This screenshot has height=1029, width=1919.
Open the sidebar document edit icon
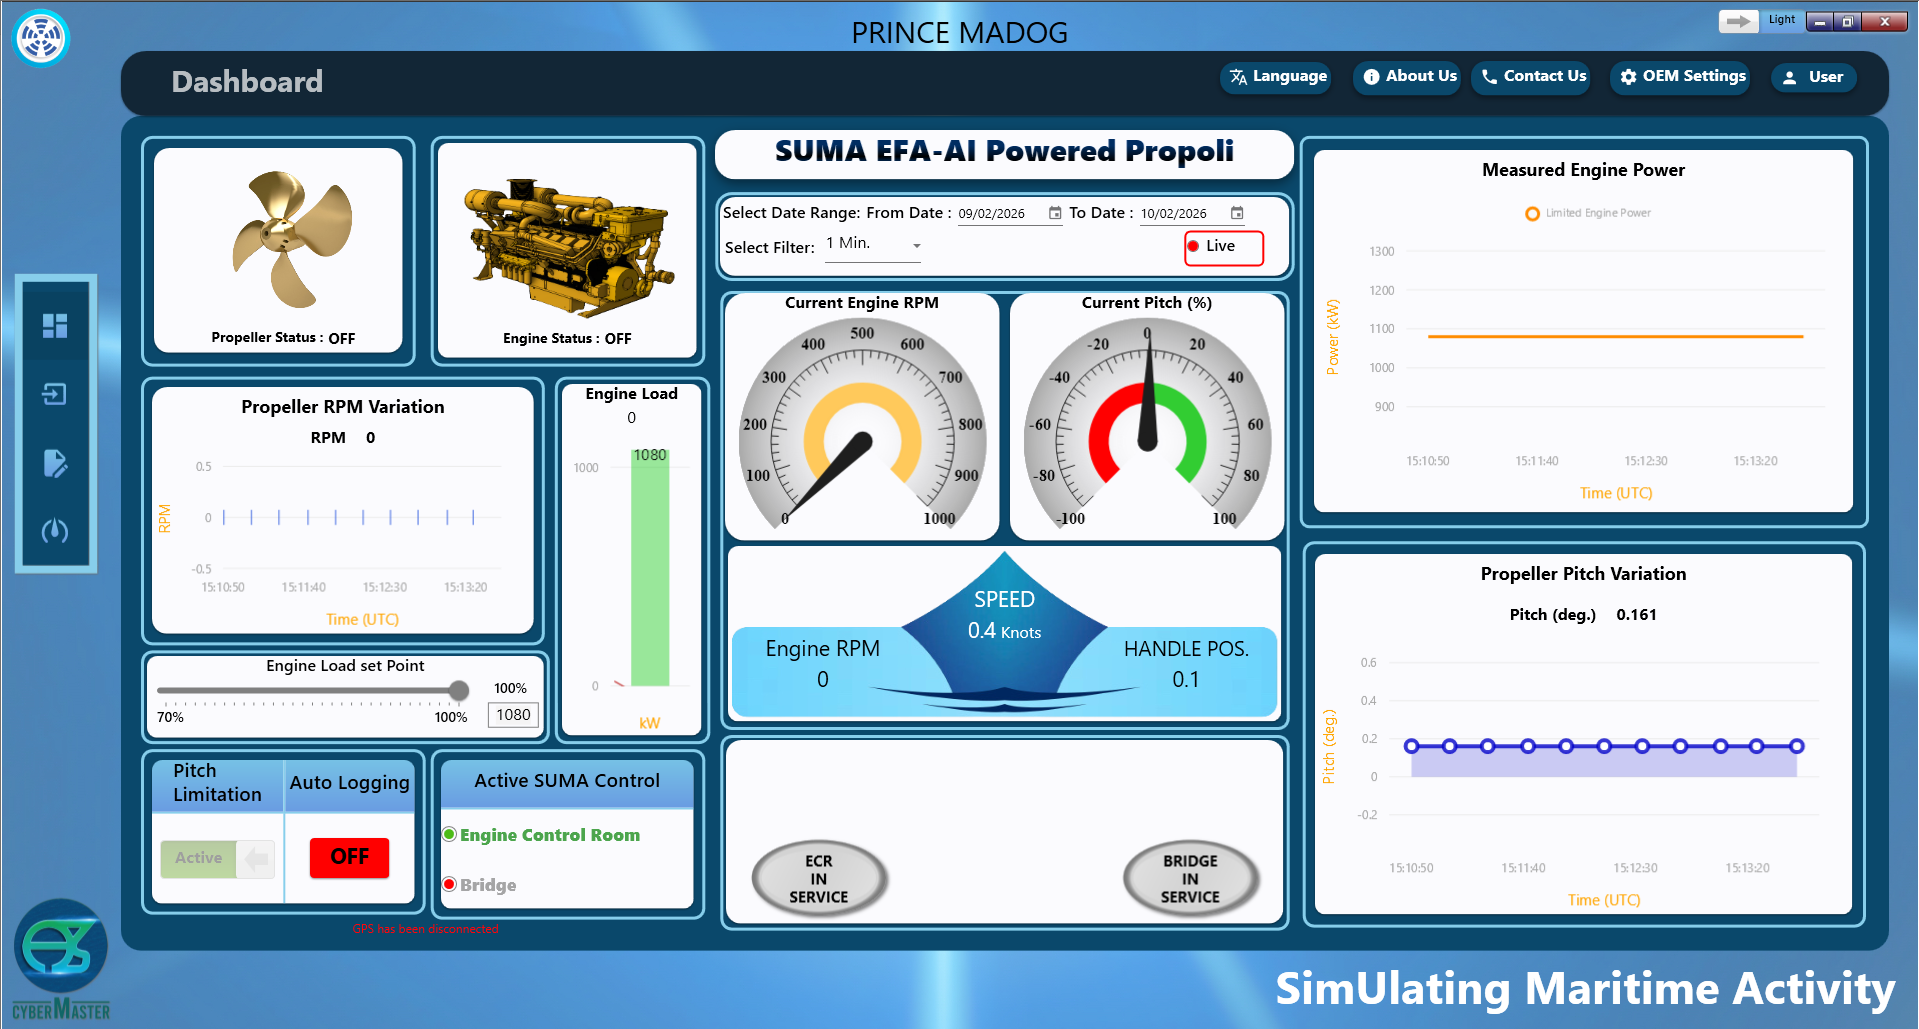click(55, 463)
